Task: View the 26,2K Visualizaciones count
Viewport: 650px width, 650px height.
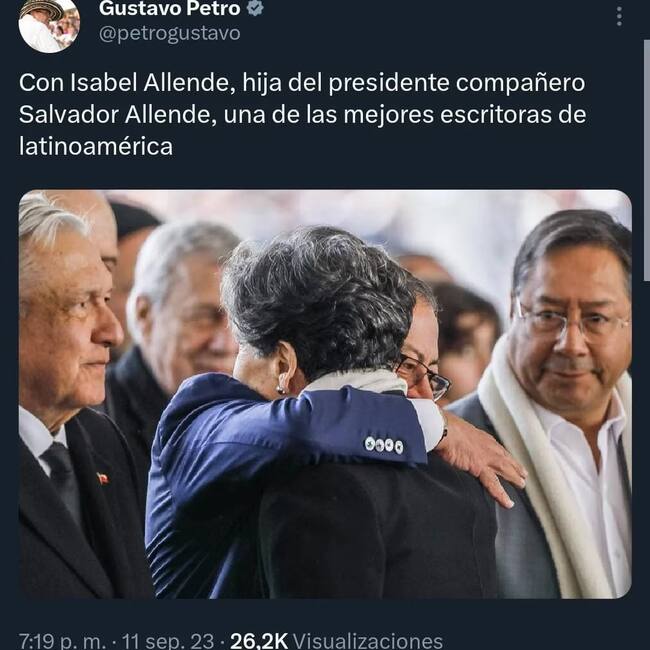Action: [337, 641]
